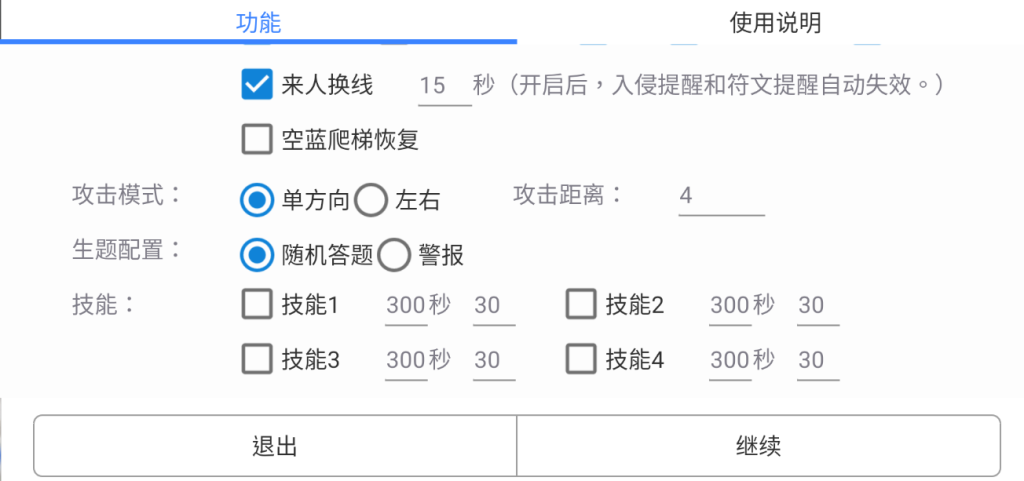Edit the 技能4 value field showing 30

coord(818,361)
